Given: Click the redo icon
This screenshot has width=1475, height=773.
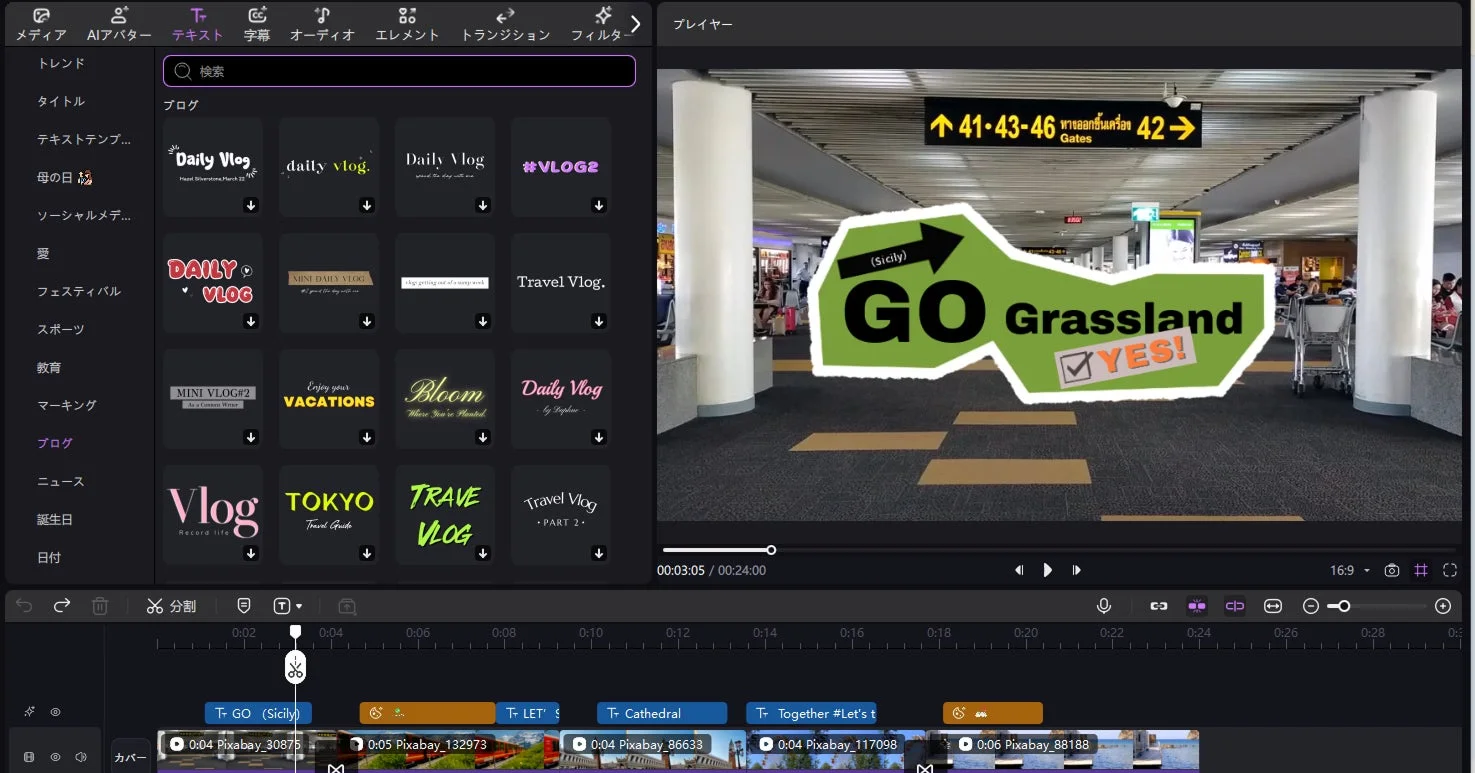Looking at the screenshot, I should coord(62,605).
